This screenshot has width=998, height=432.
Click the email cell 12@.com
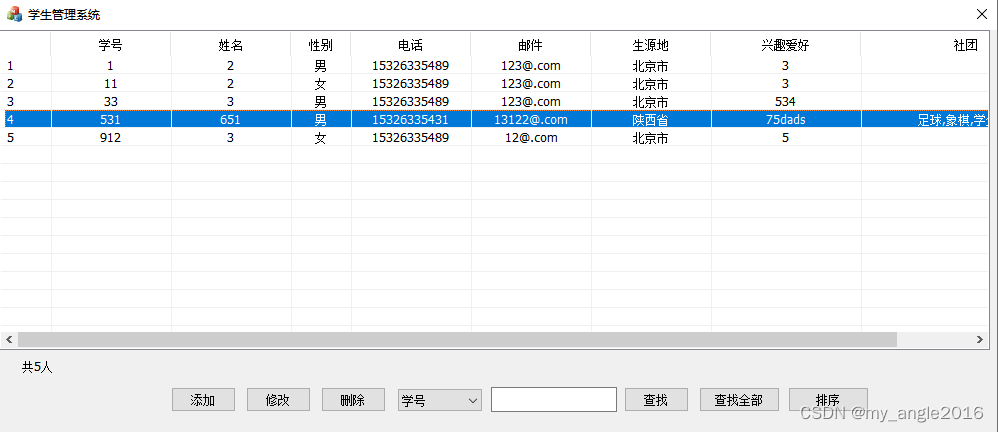(530, 137)
